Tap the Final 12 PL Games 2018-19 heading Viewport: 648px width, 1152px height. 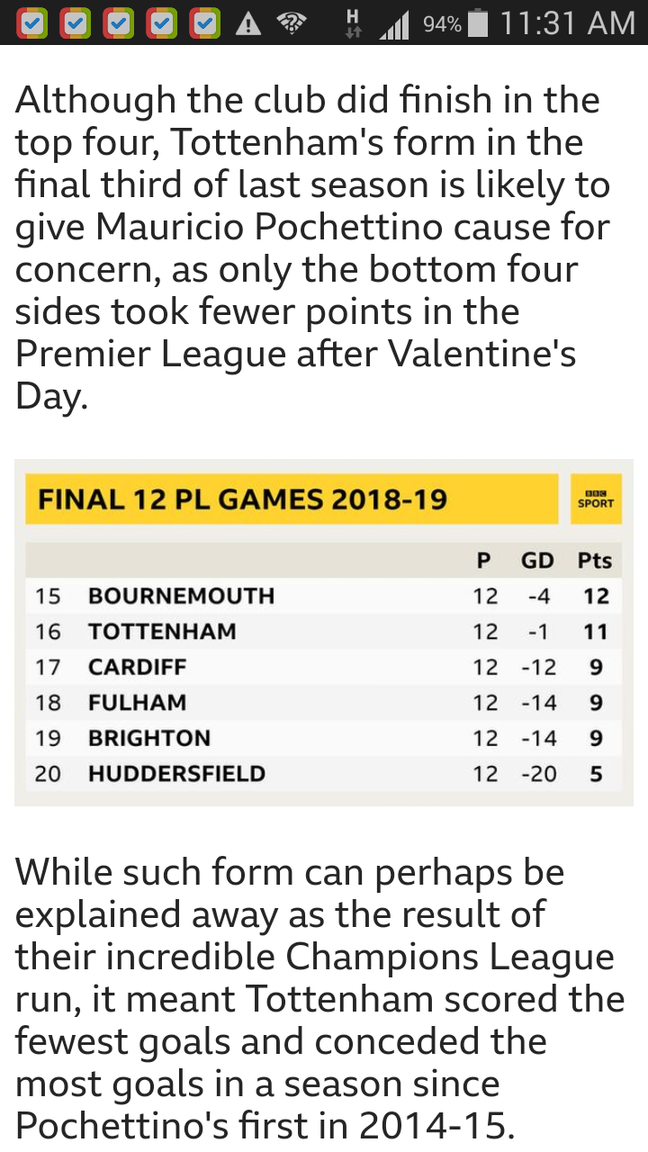point(242,498)
